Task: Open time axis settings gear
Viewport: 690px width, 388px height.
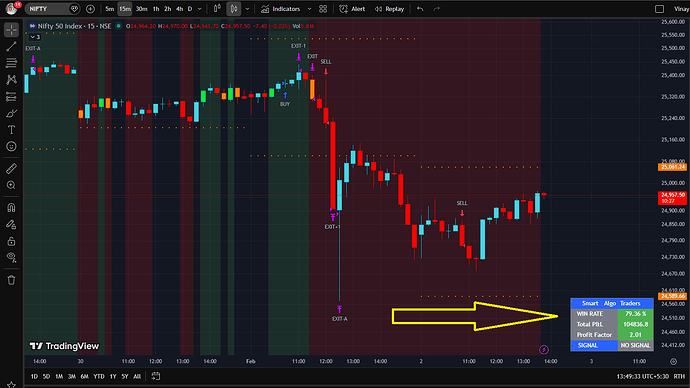Action: coord(673,362)
